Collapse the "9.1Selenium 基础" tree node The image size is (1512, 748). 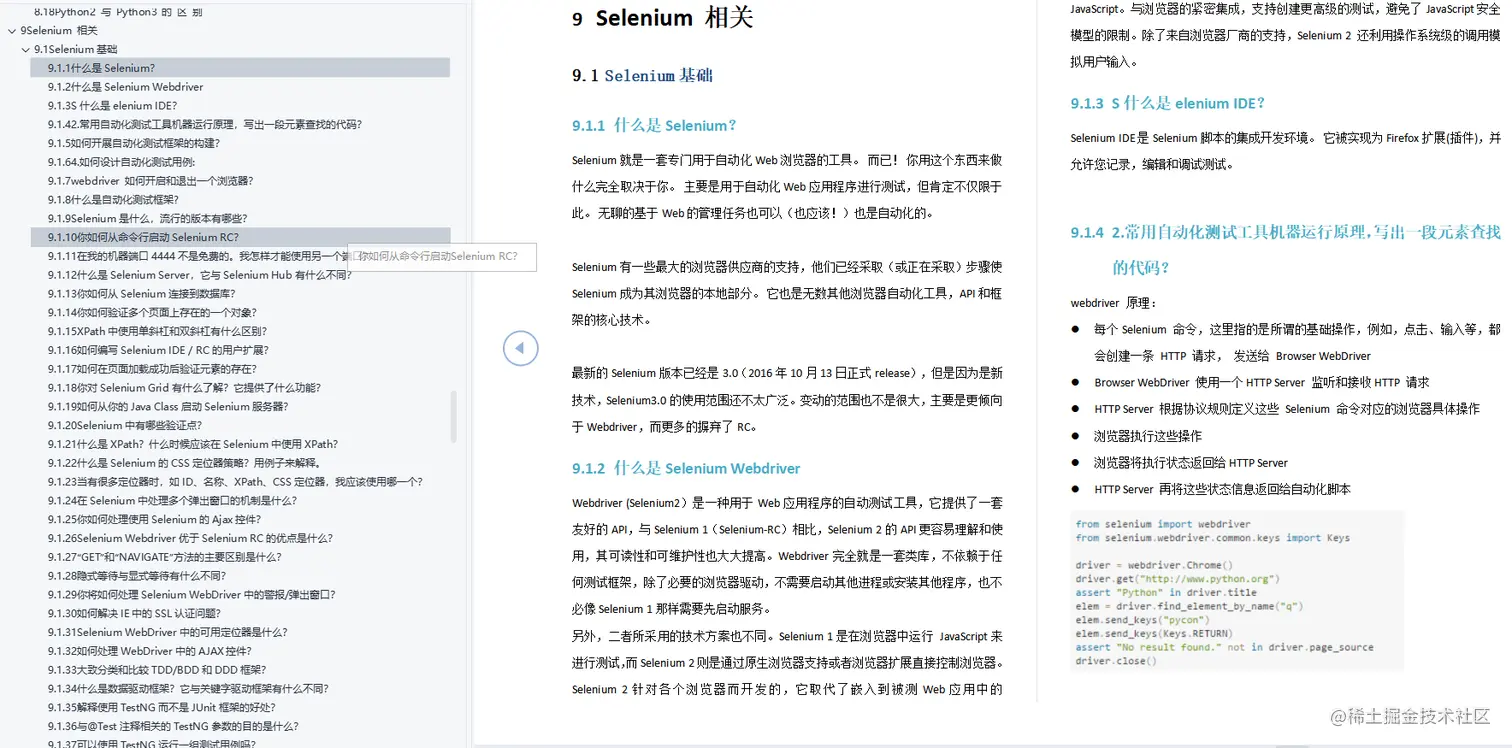coord(25,48)
